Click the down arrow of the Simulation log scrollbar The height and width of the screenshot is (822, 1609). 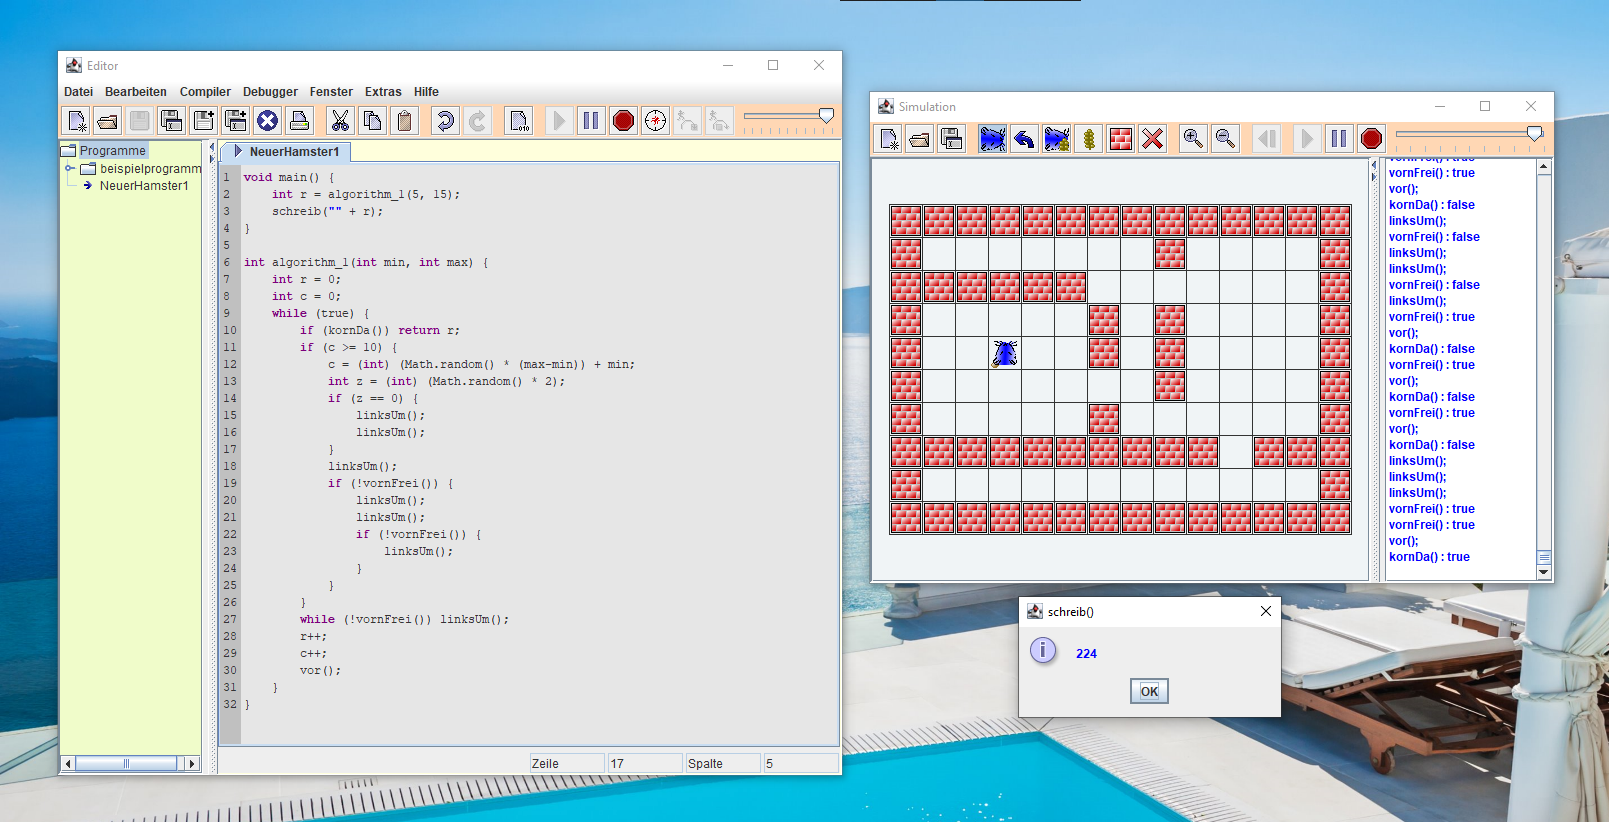pos(1543,572)
